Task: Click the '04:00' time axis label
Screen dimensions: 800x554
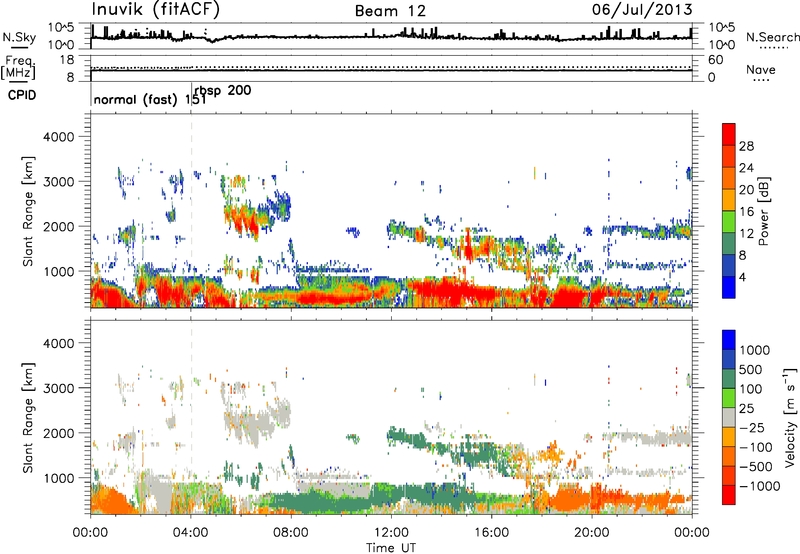Action: coord(191,533)
